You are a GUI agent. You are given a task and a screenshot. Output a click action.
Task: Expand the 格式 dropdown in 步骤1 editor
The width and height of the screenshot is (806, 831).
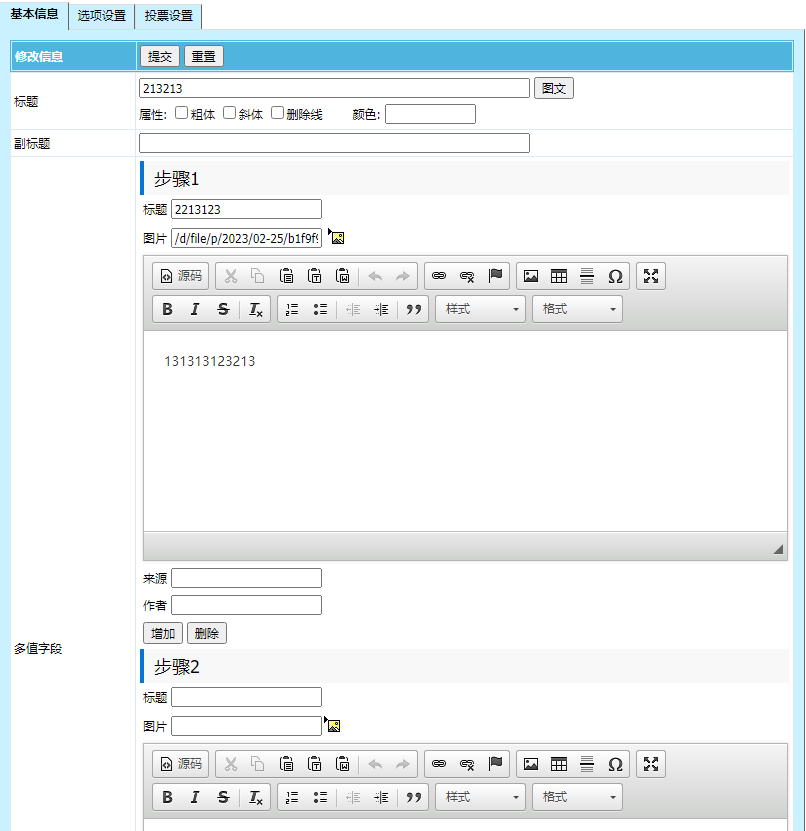[579, 309]
